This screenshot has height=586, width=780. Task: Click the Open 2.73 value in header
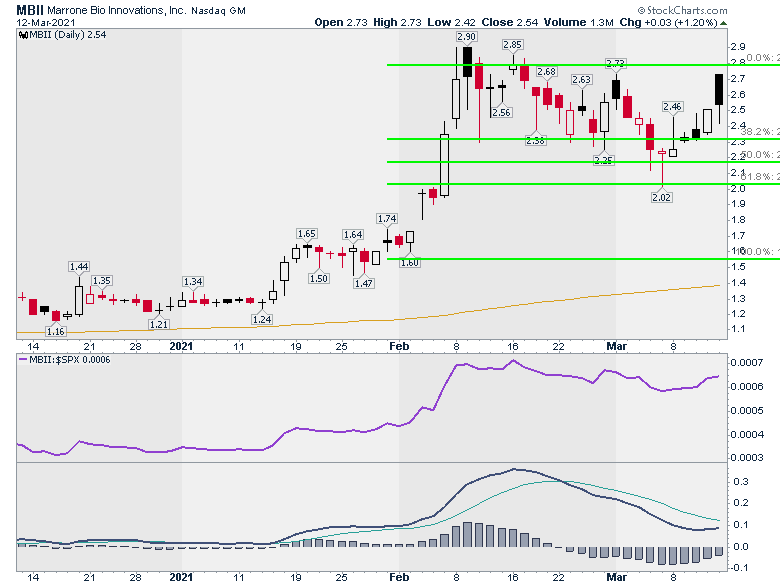point(341,22)
